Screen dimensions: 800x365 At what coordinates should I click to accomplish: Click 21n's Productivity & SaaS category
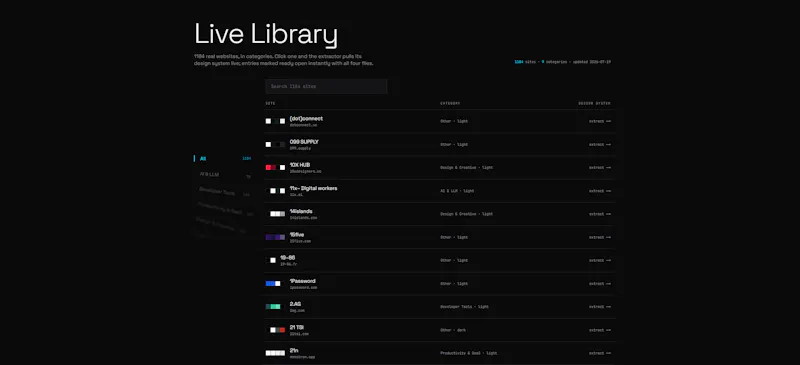pyautogui.click(x=469, y=353)
